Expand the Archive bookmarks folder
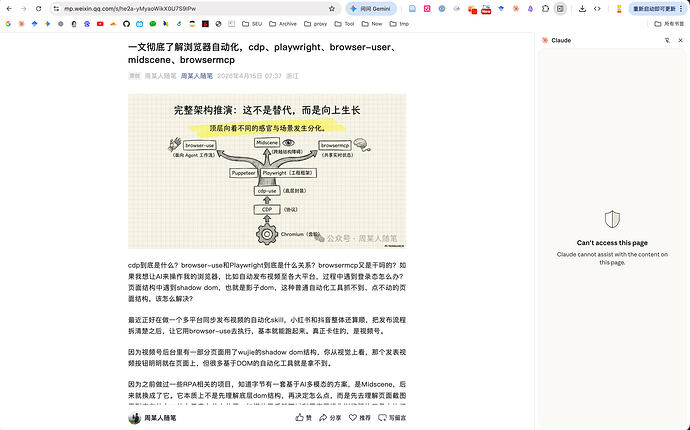The image size is (690, 430). coord(283,24)
